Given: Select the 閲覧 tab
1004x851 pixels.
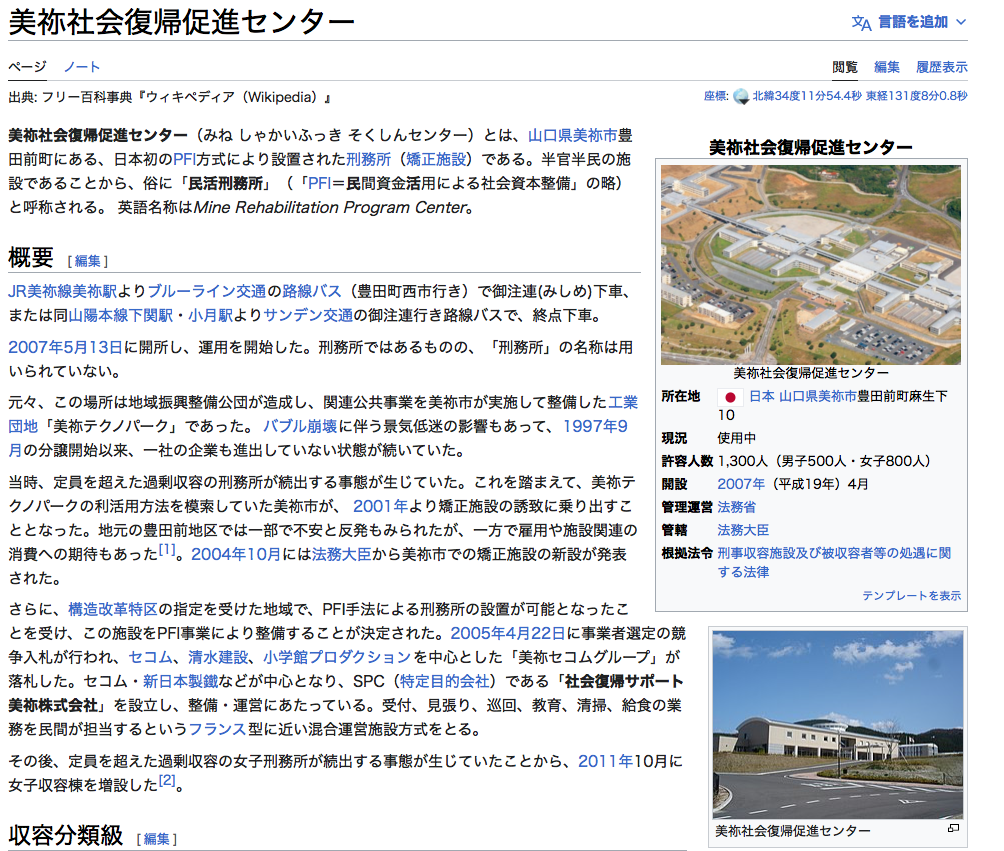Looking at the screenshot, I should click(x=845, y=67).
